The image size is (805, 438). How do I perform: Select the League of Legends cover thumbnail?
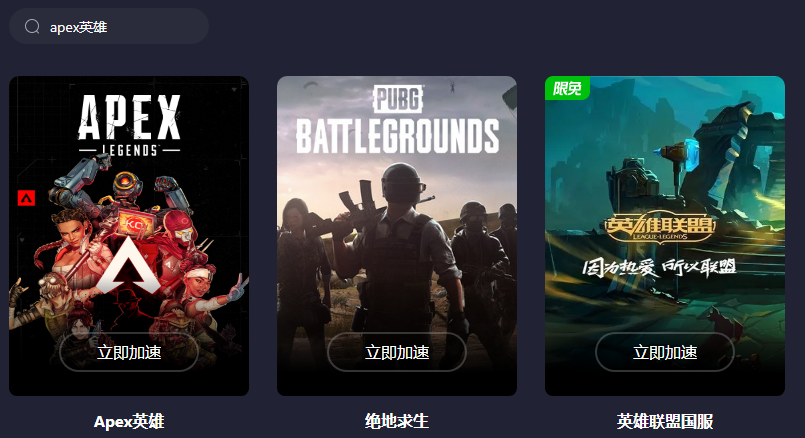click(x=665, y=236)
